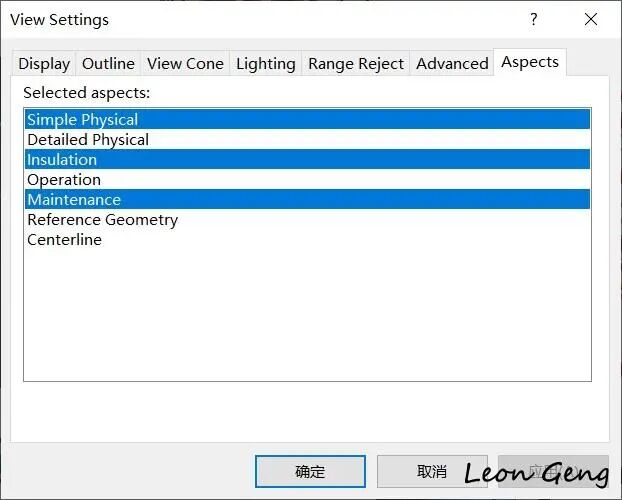Toggle the Insulation aspect
622x500 pixels.
tap(307, 160)
